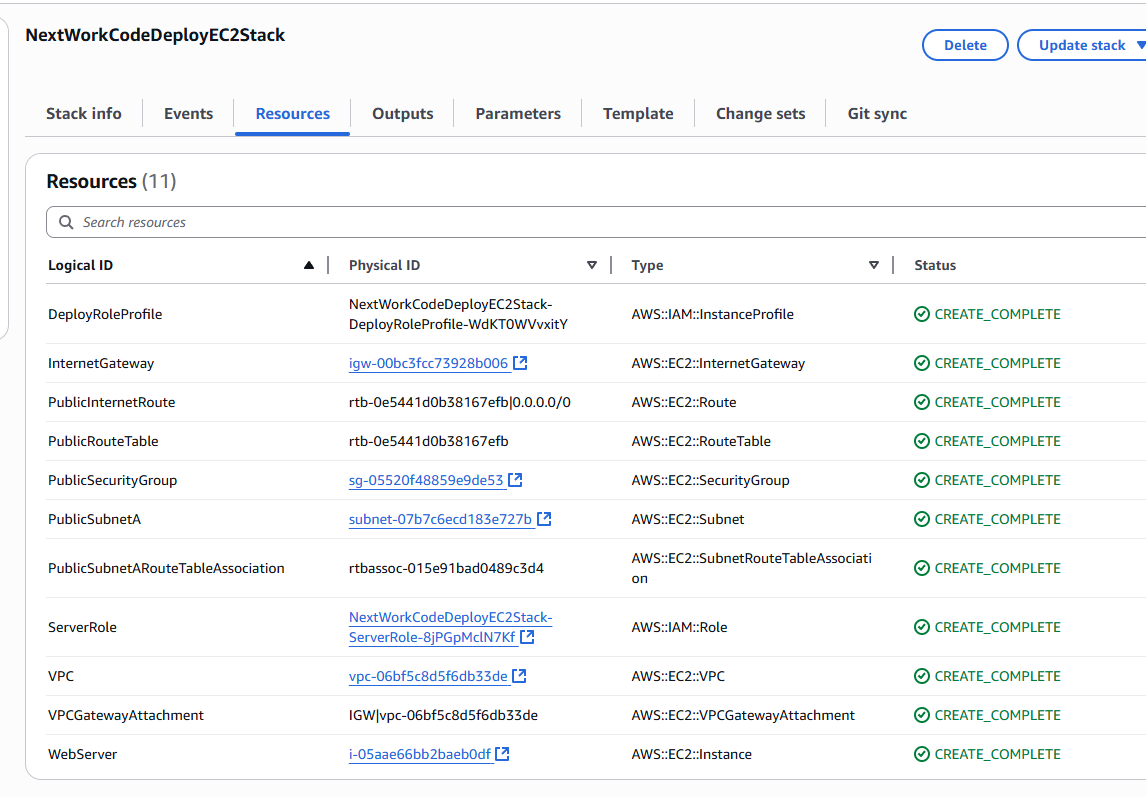Open the Type column filter dropdown
1146x797 pixels.
coord(874,264)
